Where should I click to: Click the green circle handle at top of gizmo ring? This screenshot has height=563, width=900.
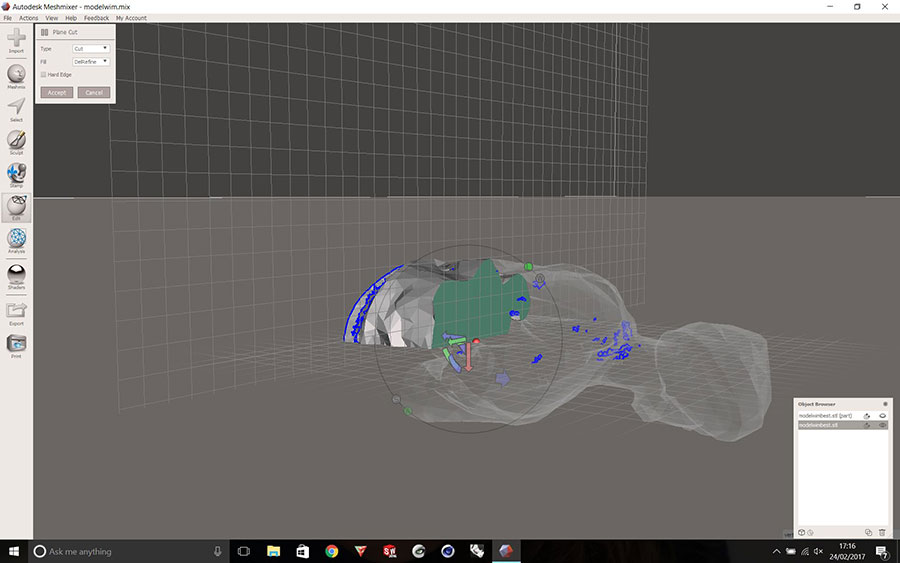coord(529,266)
